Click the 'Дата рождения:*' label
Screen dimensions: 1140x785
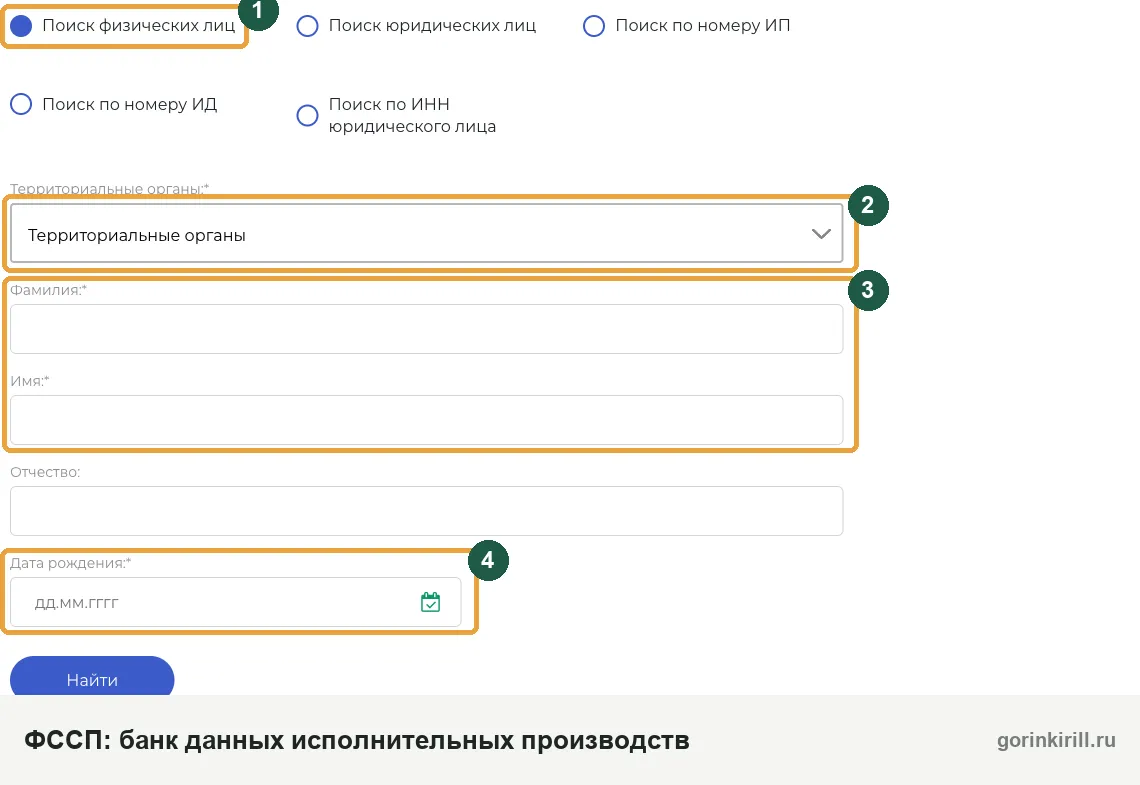point(71,563)
